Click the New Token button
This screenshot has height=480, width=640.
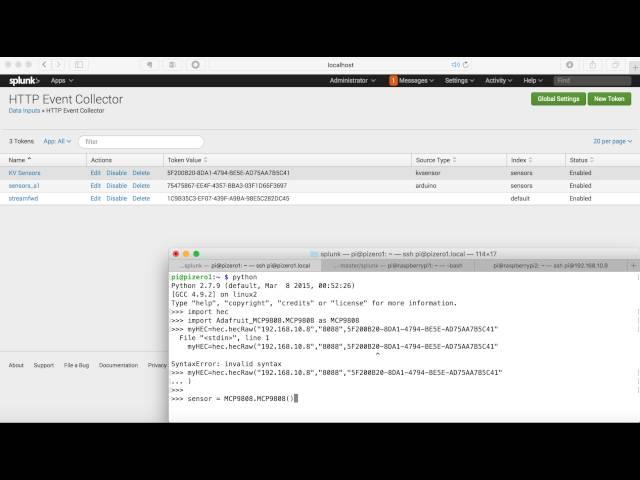(x=609, y=99)
